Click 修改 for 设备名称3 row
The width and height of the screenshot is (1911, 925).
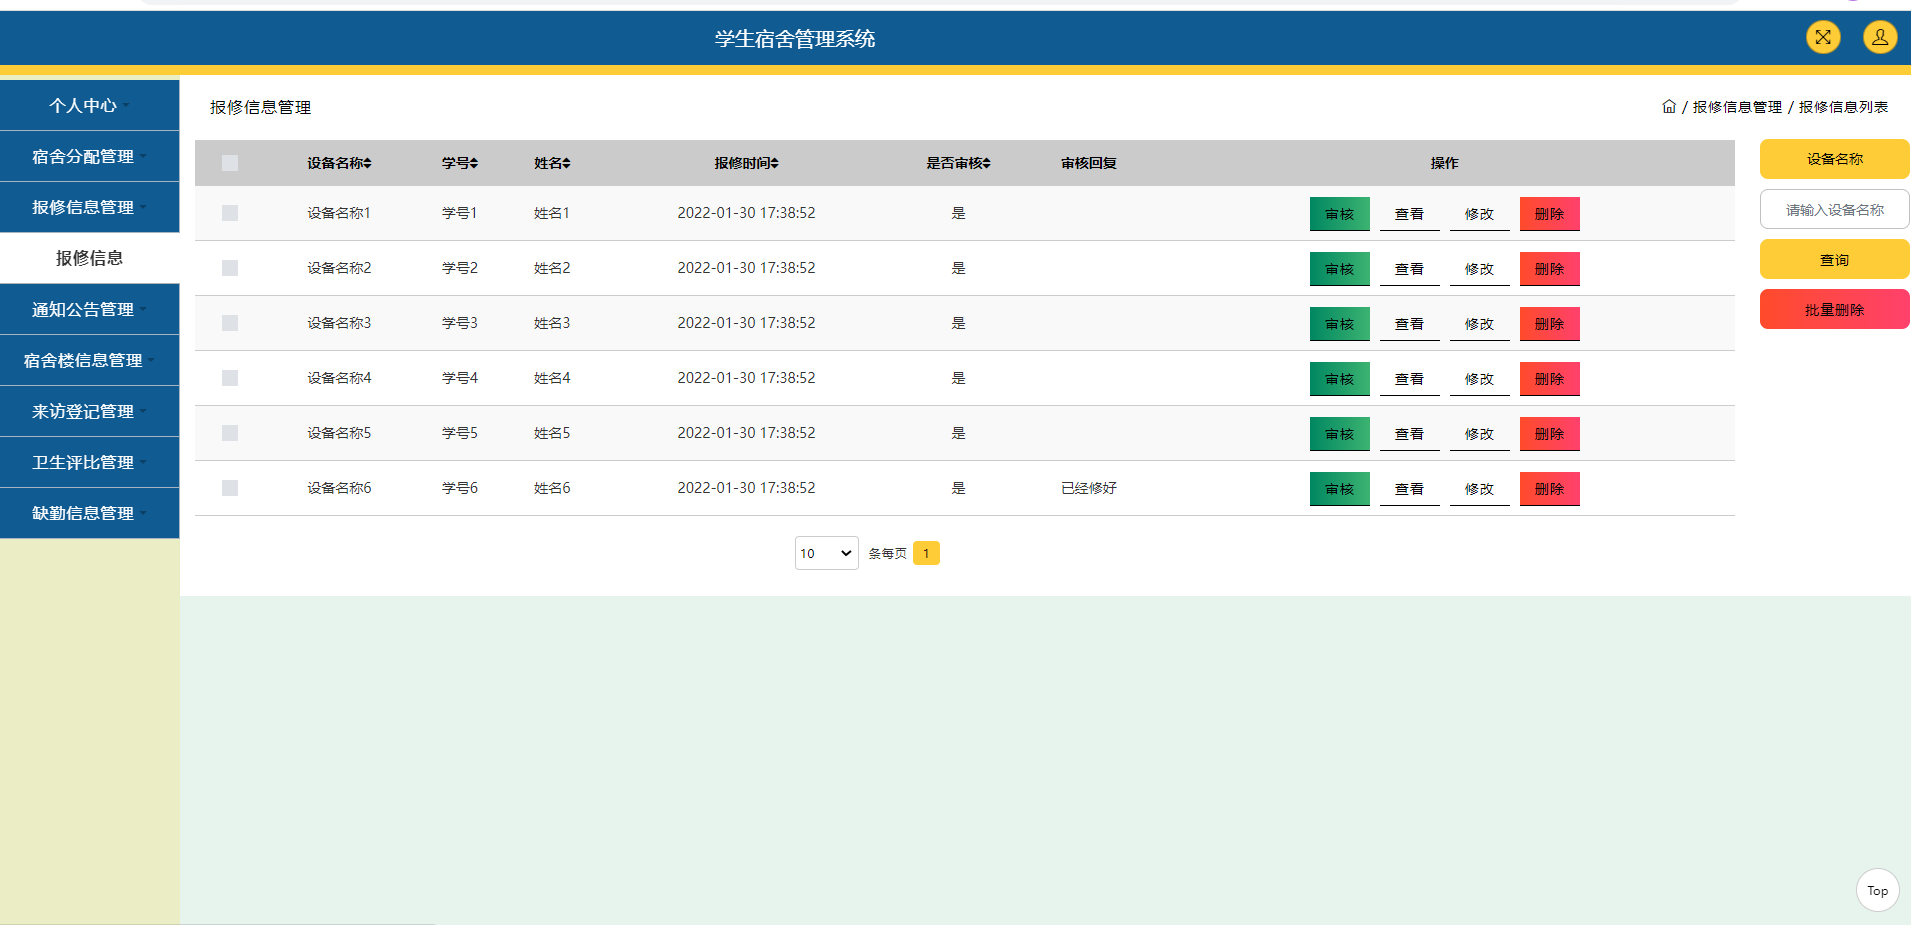point(1479,324)
